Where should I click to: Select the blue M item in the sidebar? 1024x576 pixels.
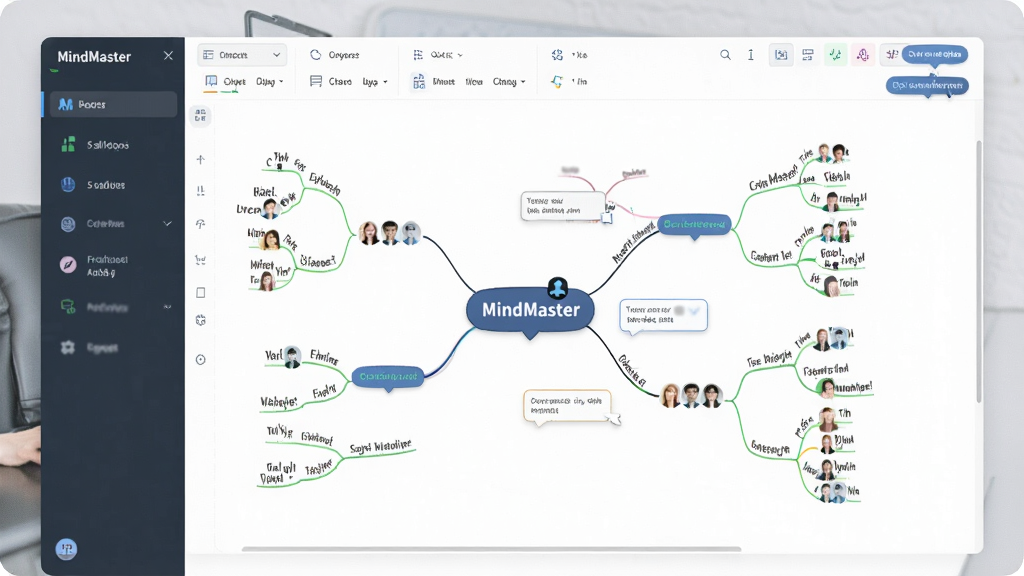point(112,104)
